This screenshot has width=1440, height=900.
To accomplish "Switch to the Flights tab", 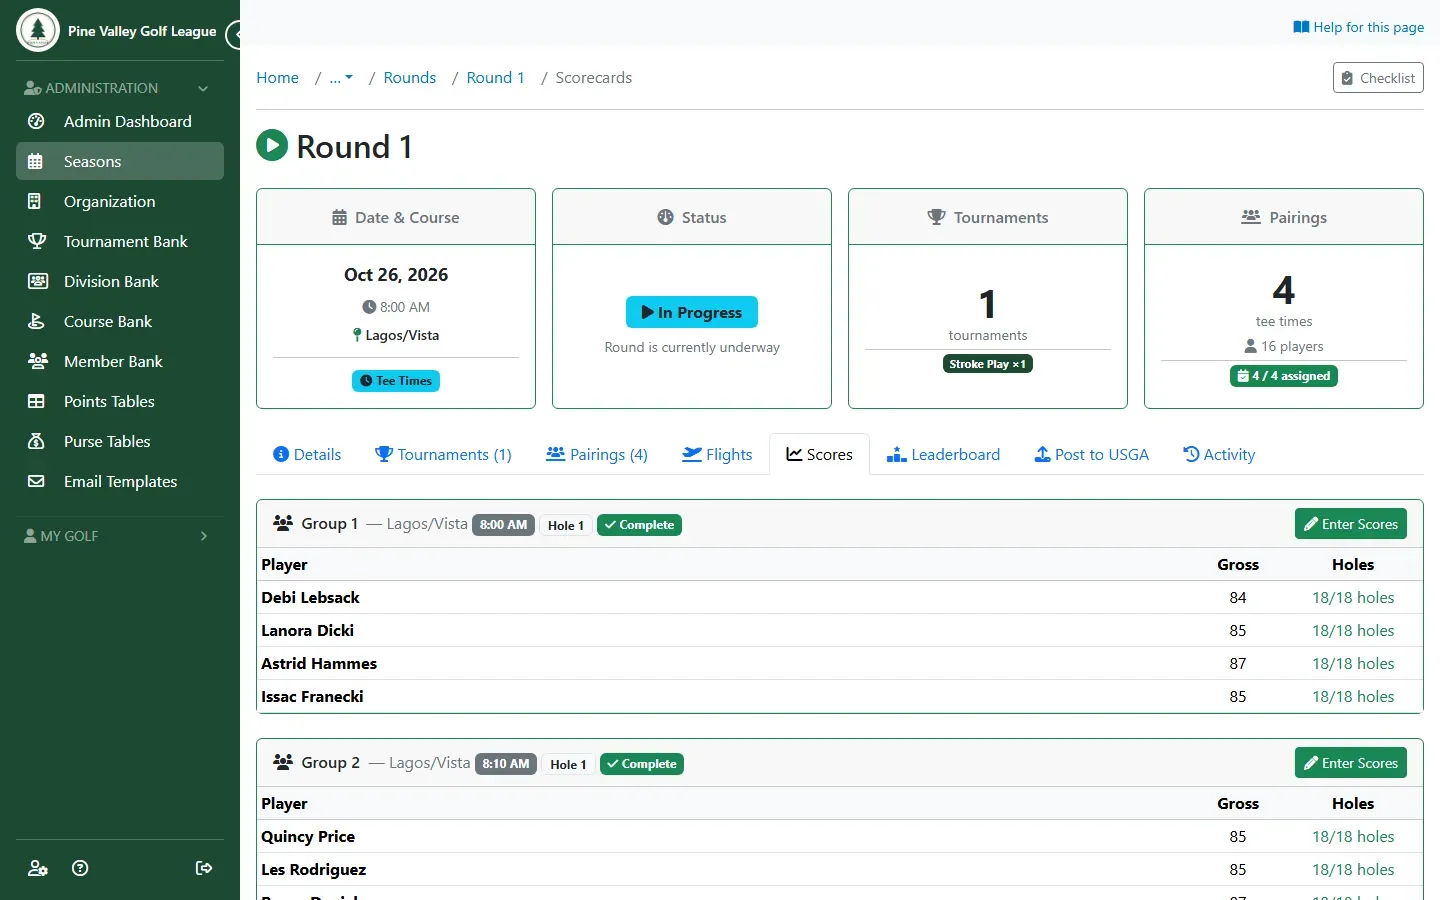I will (x=717, y=454).
